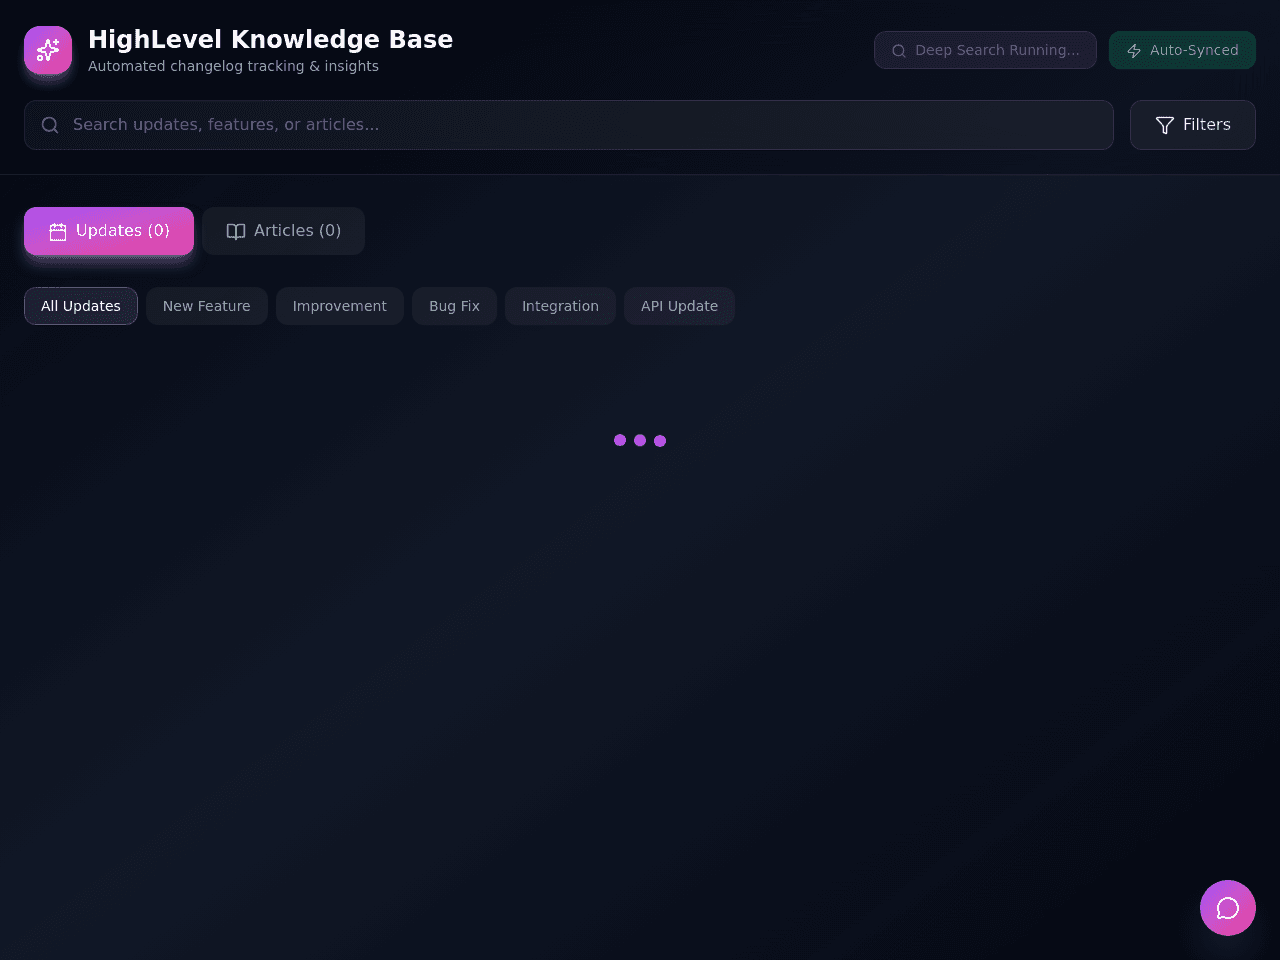The height and width of the screenshot is (960, 1280).
Task: Click the HighLevel Knowledge Base title
Action: click(271, 39)
